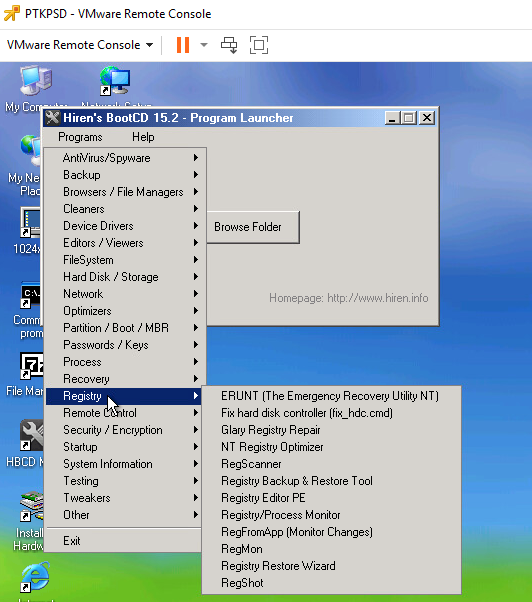
Task: Minimize the Program Launcher window
Action: pos(392,118)
